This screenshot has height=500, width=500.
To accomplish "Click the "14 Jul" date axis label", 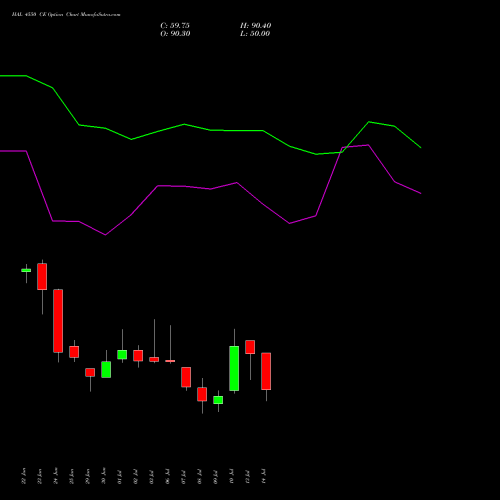I will coord(264,476).
